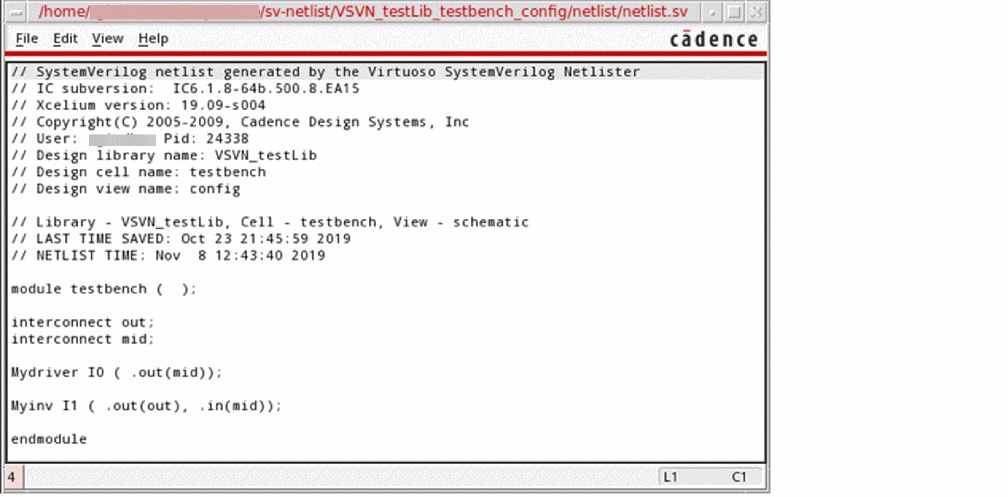Click the L1 line indicator in status bar
Image resolution: width=1008 pixels, height=497 pixels.
click(x=670, y=477)
